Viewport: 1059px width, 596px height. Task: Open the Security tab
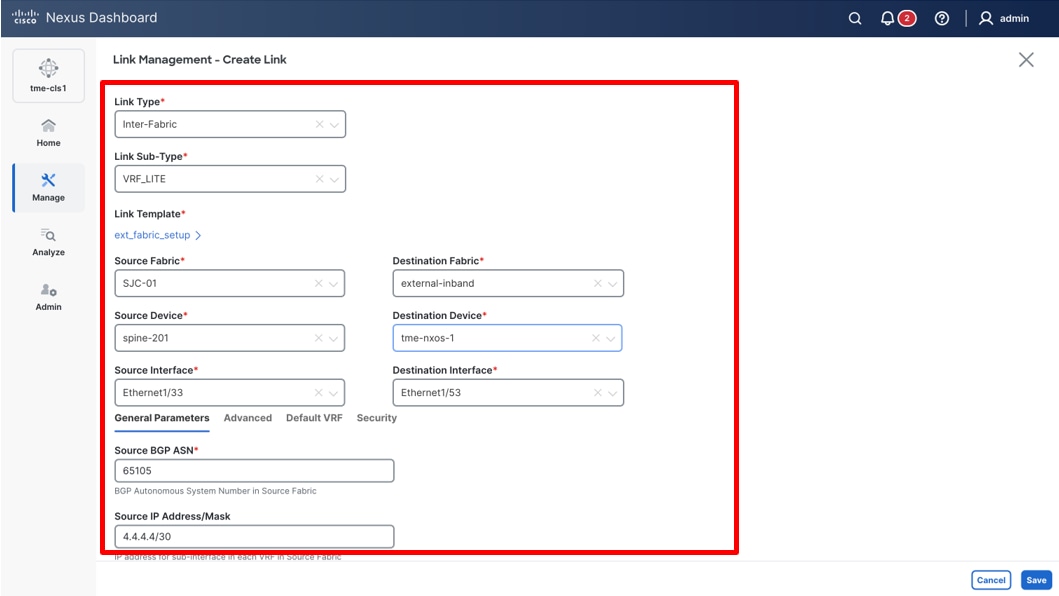377,418
